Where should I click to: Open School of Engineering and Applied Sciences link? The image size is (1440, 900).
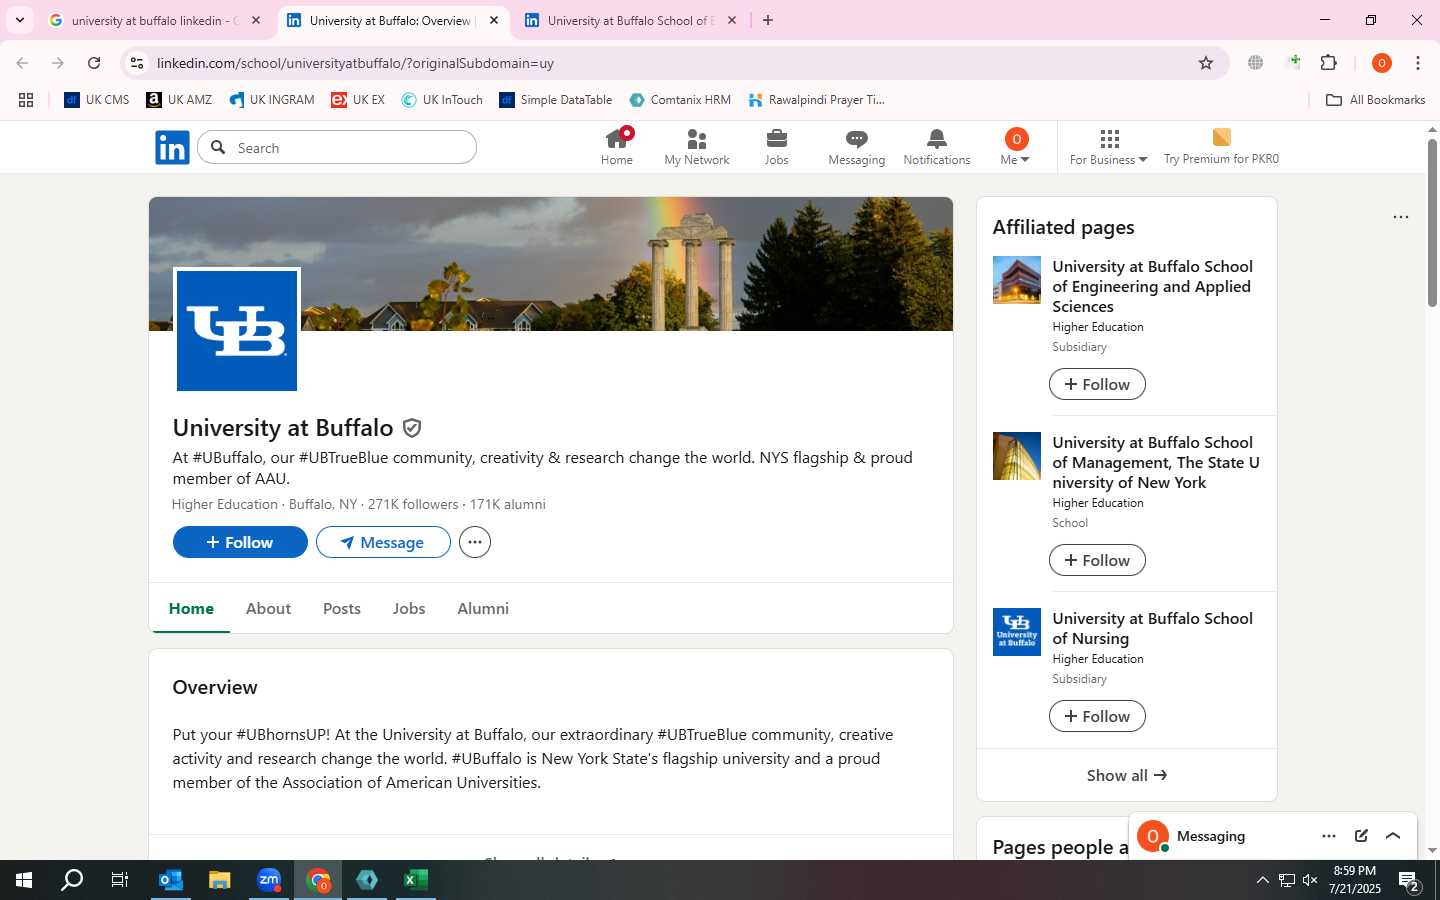point(1152,286)
